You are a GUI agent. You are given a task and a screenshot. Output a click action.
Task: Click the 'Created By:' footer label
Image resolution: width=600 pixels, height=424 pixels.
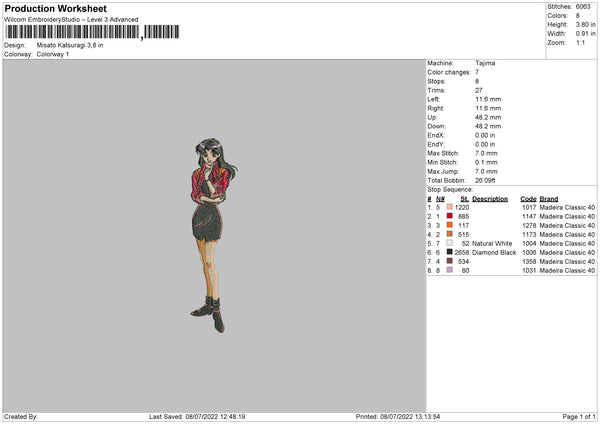21,417
